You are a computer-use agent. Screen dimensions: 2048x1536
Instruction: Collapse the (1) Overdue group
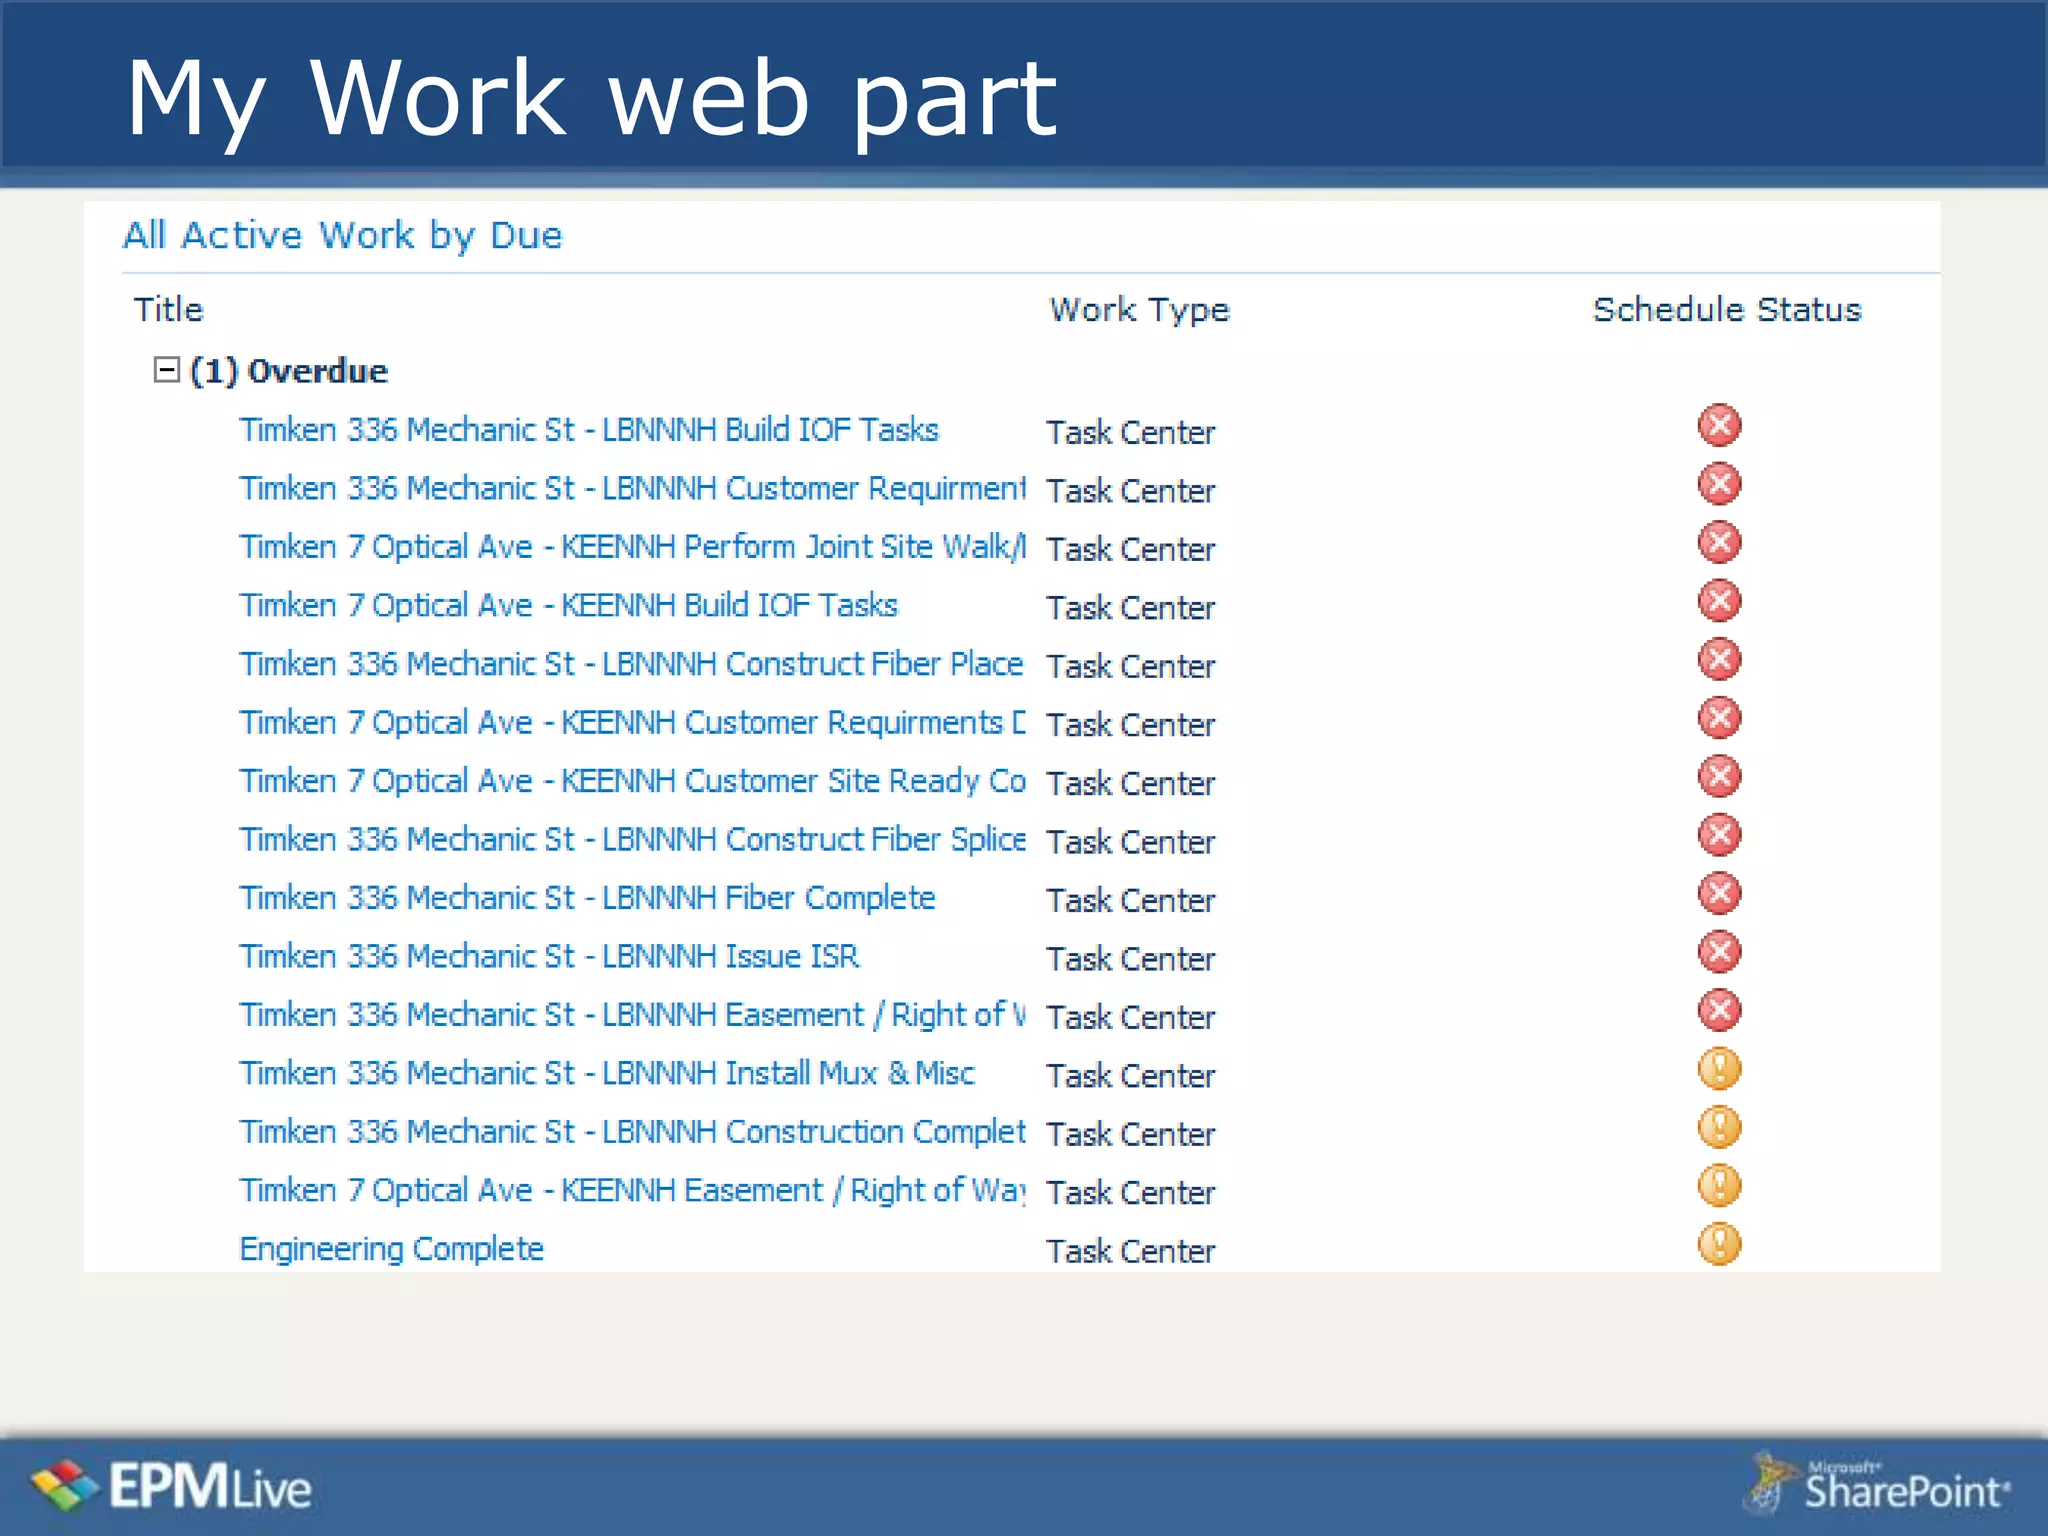pos(166,370)
